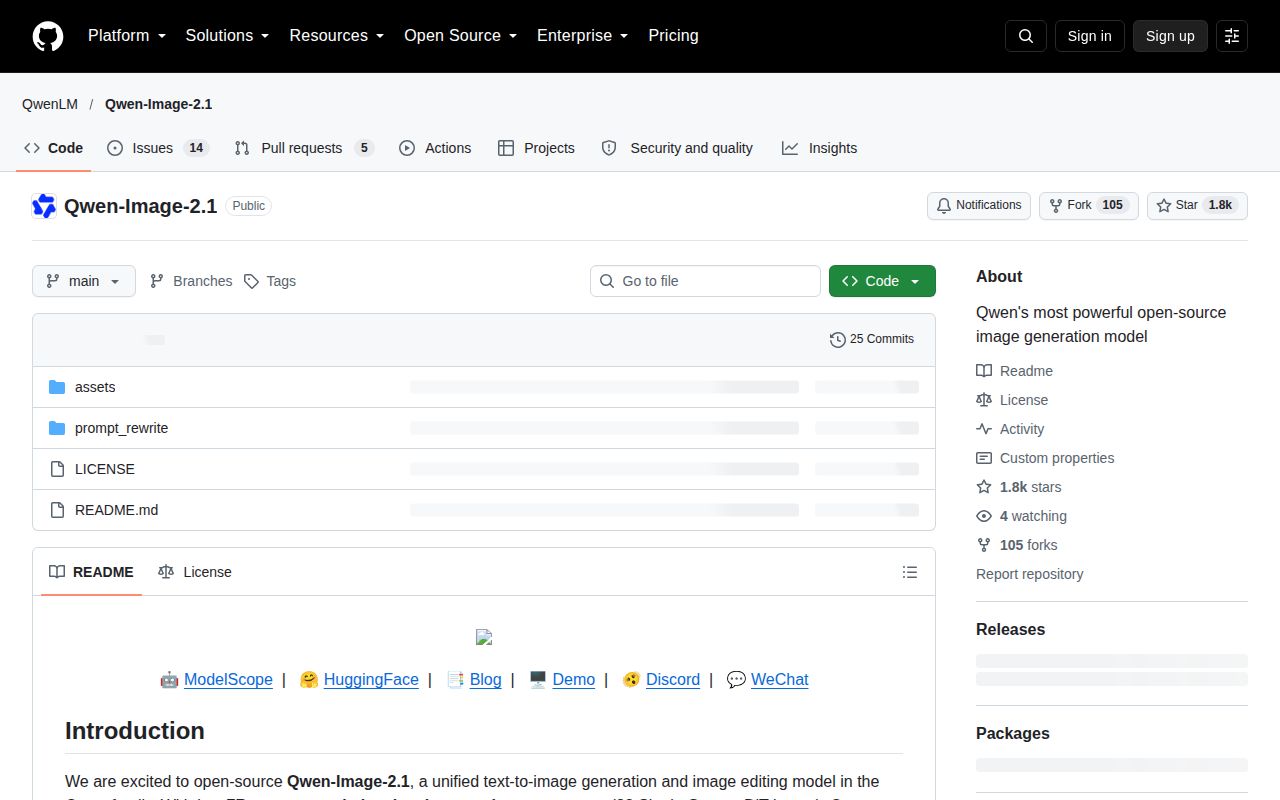Fork the repository using the Fork button

coord(1089,205)
